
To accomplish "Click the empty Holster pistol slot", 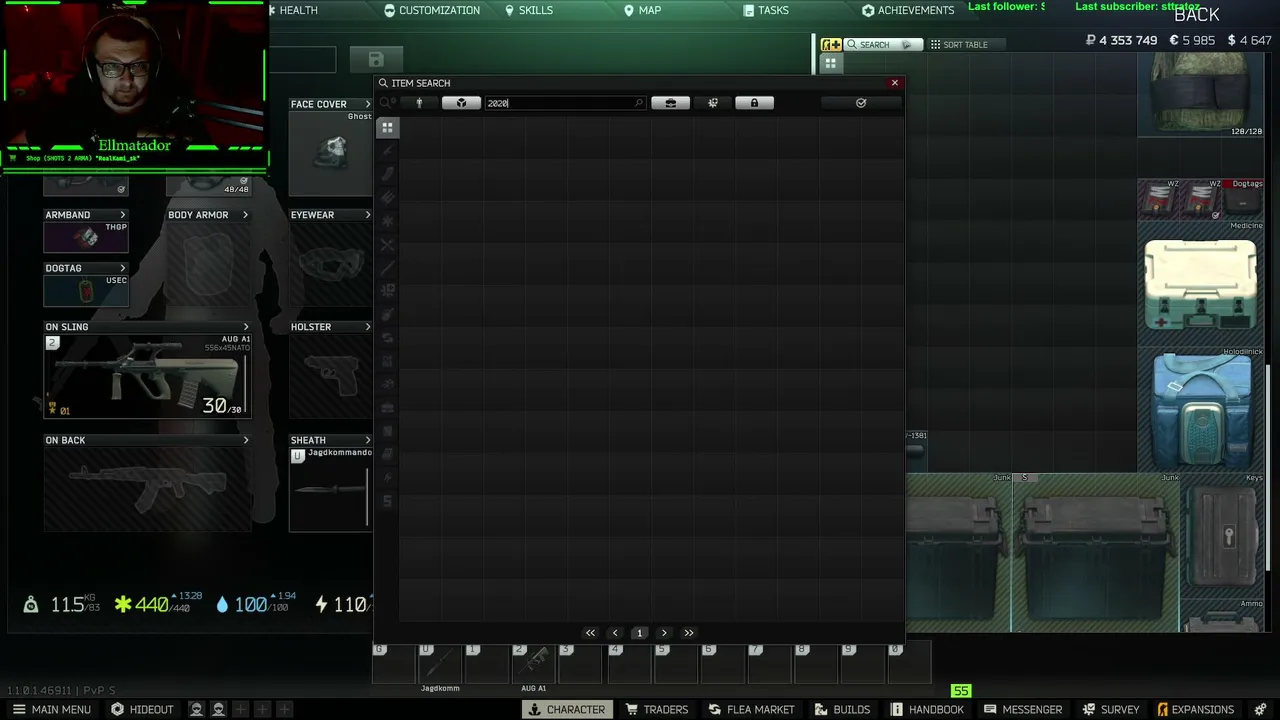I will coord(331,376).
